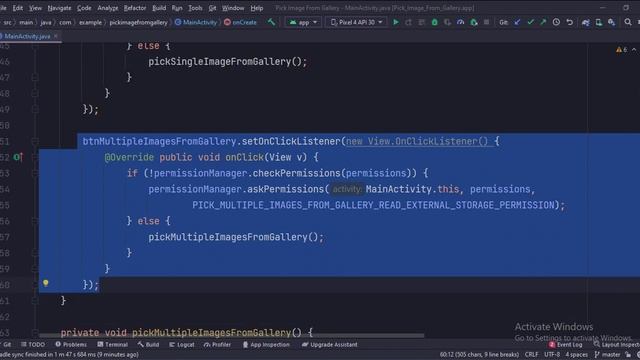
Task: Click the red onCreate method icon in breadcrumbs
Action: click(x=227, y=22)
